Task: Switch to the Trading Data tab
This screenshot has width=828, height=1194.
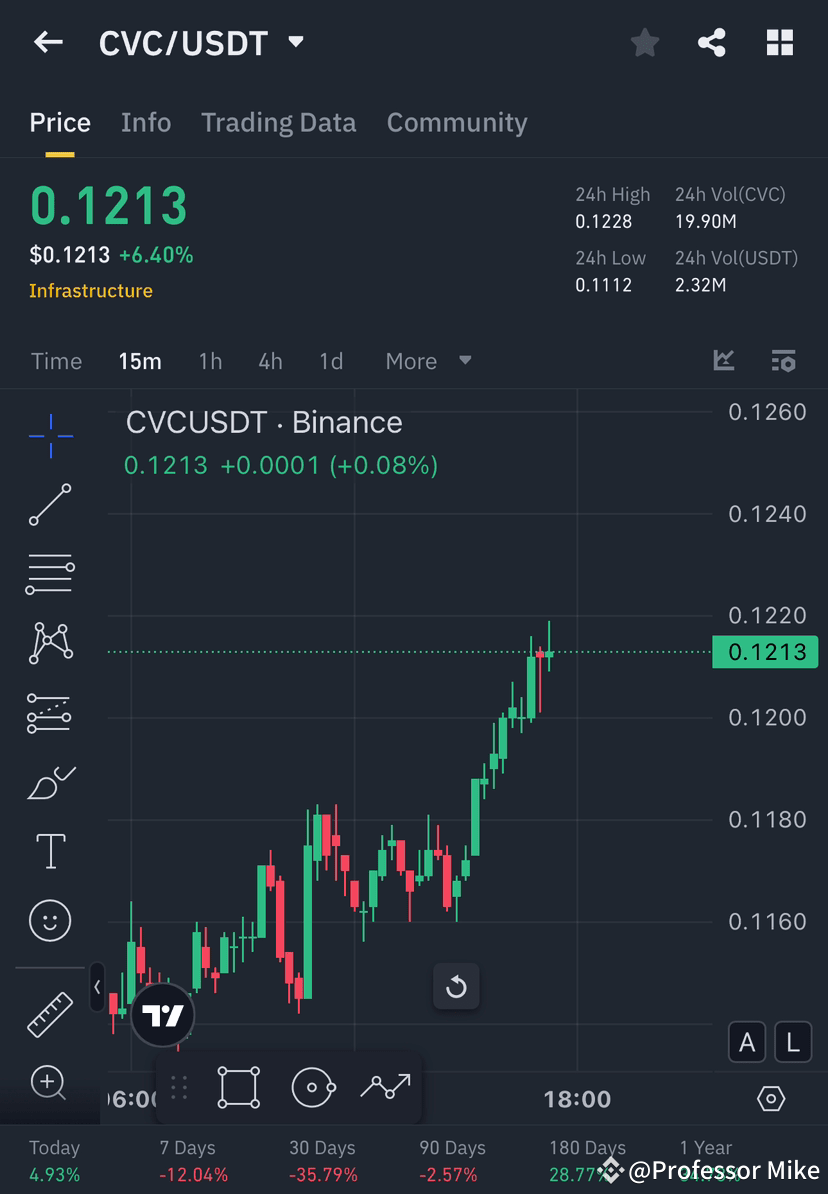Action: pyautogui.click(x=279, y=122)
